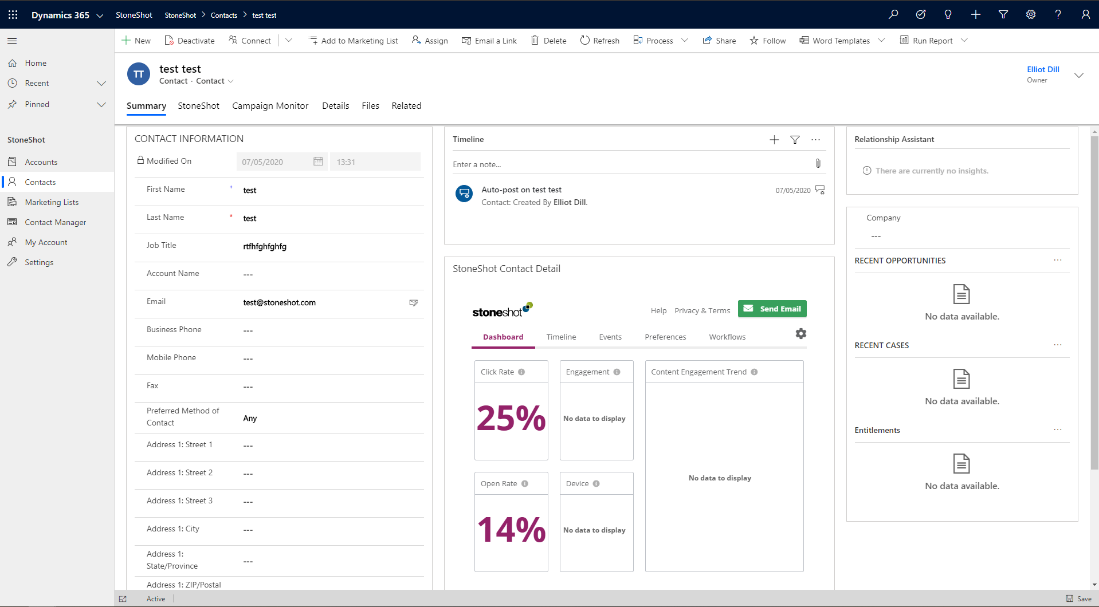The width and height of the screenshot is (1099, 607).
Task: Open the StoneShot Timeline tab
Action: pos(561,337)
